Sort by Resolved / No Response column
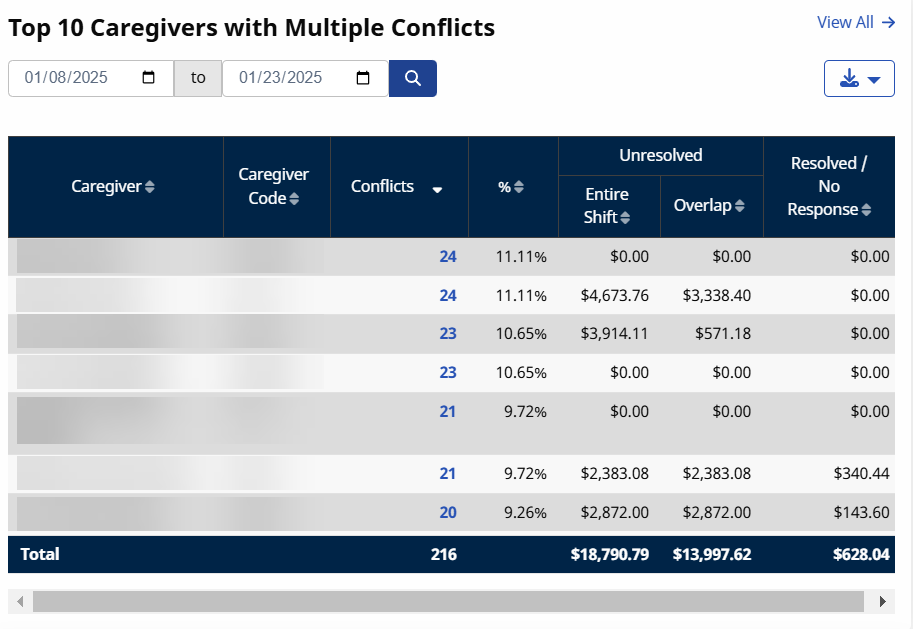This screenshot has width=913, height=629. click(x=865, y=210)
